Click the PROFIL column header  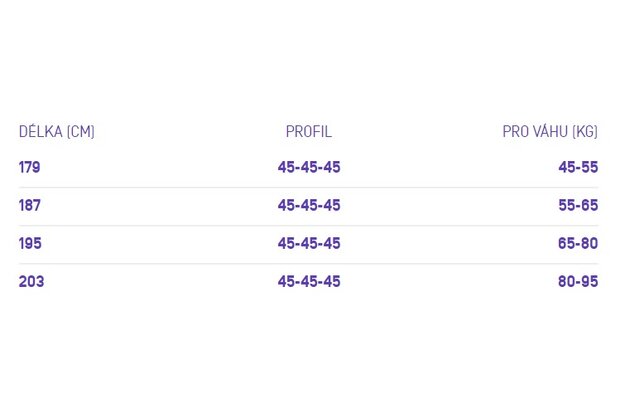click(x=309, y=132)
